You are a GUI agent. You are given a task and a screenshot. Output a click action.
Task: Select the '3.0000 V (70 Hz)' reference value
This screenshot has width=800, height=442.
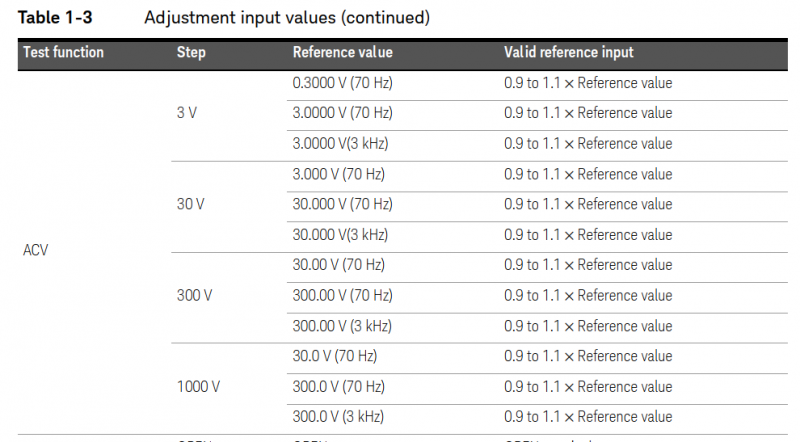pos(342,113)
